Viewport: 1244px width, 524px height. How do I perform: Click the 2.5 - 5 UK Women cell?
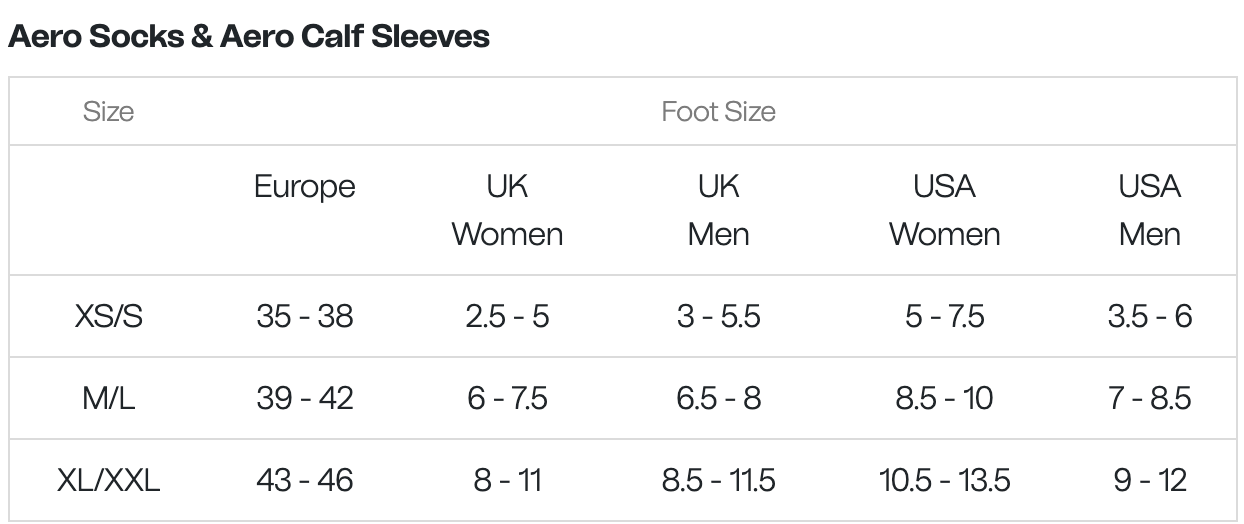click(x=507, y=317)
